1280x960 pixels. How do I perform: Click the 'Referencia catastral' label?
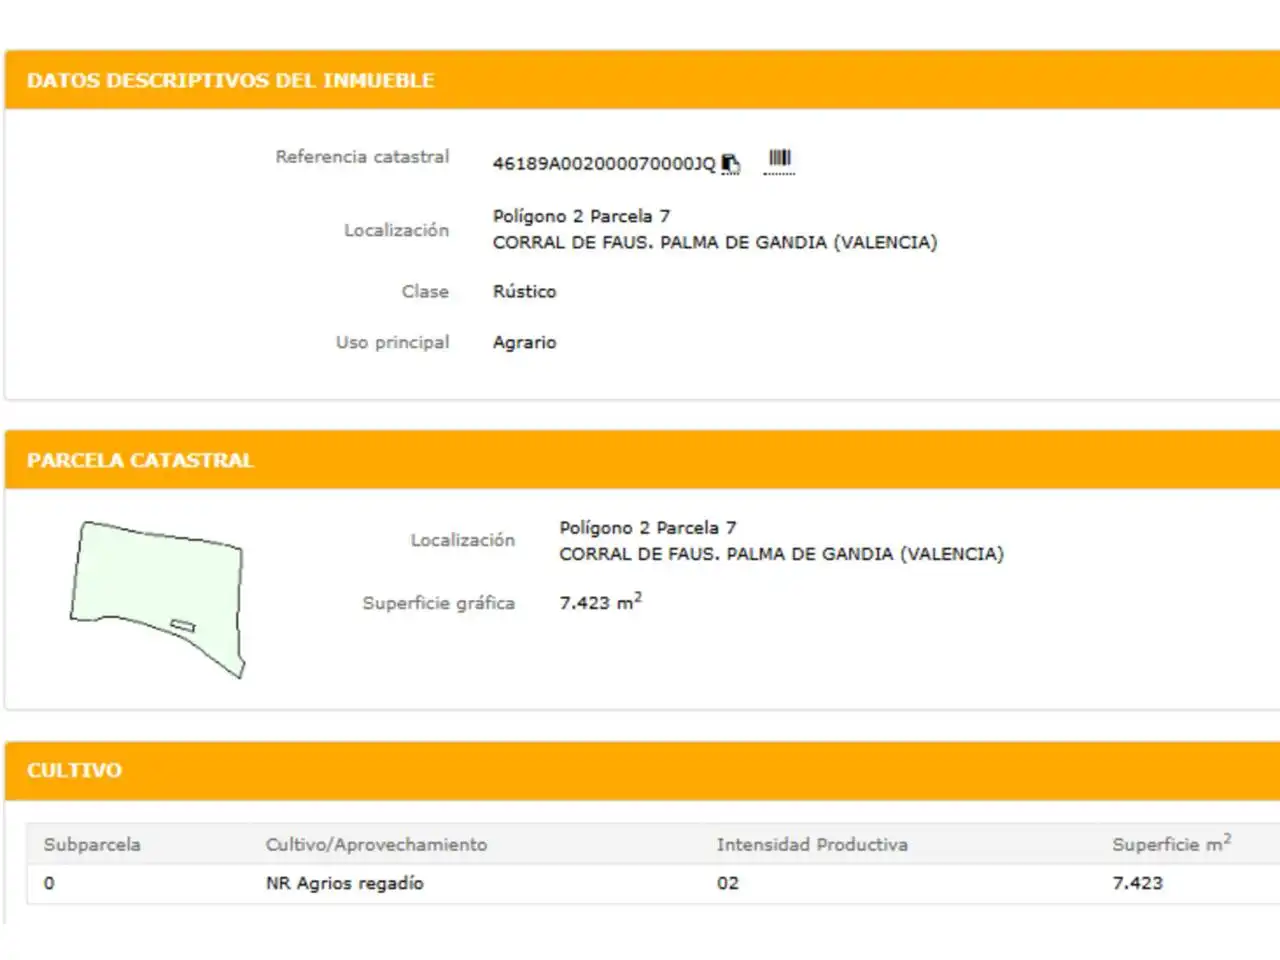(362, 157)
